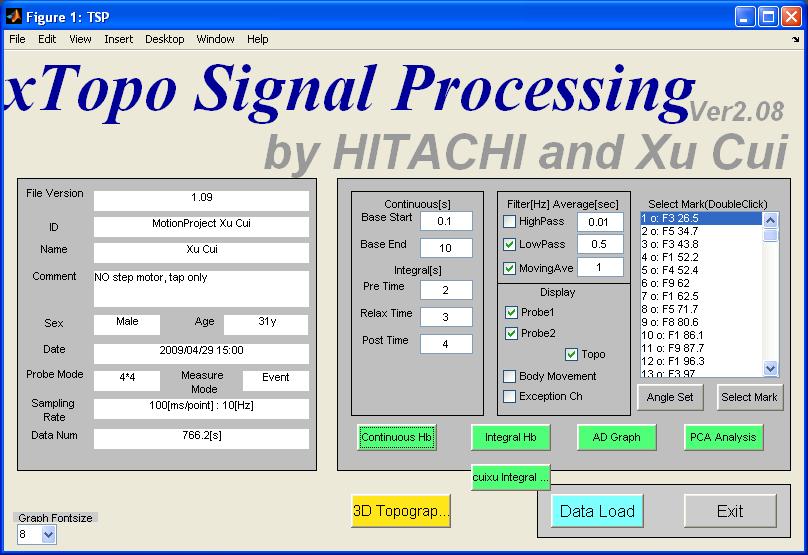Screen dimensions: 808x555
Task: Click the Integral Hb button
Action: (511, 438)
